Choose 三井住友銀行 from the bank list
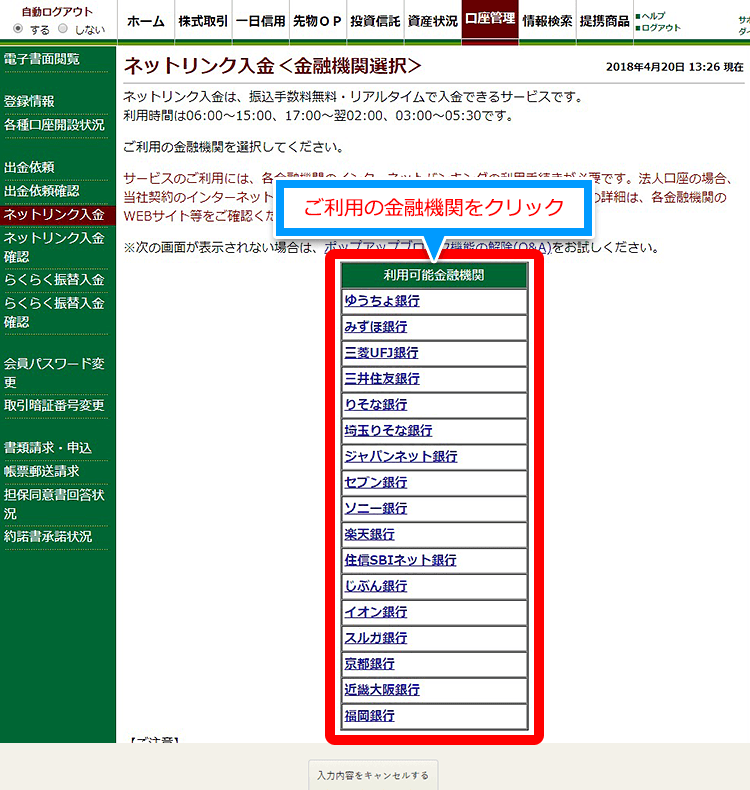Viewport: 750px width, 790px height. click(x=382, y=378)
